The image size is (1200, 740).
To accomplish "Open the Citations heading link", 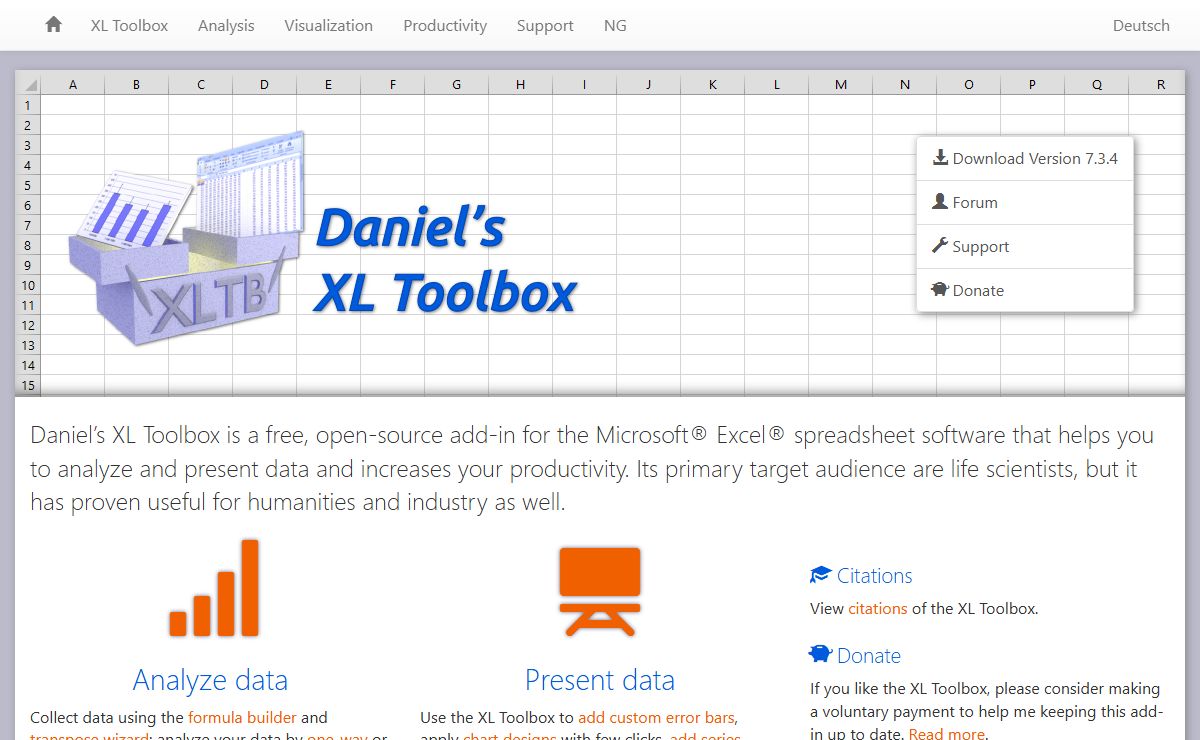I will pos(874,576).
